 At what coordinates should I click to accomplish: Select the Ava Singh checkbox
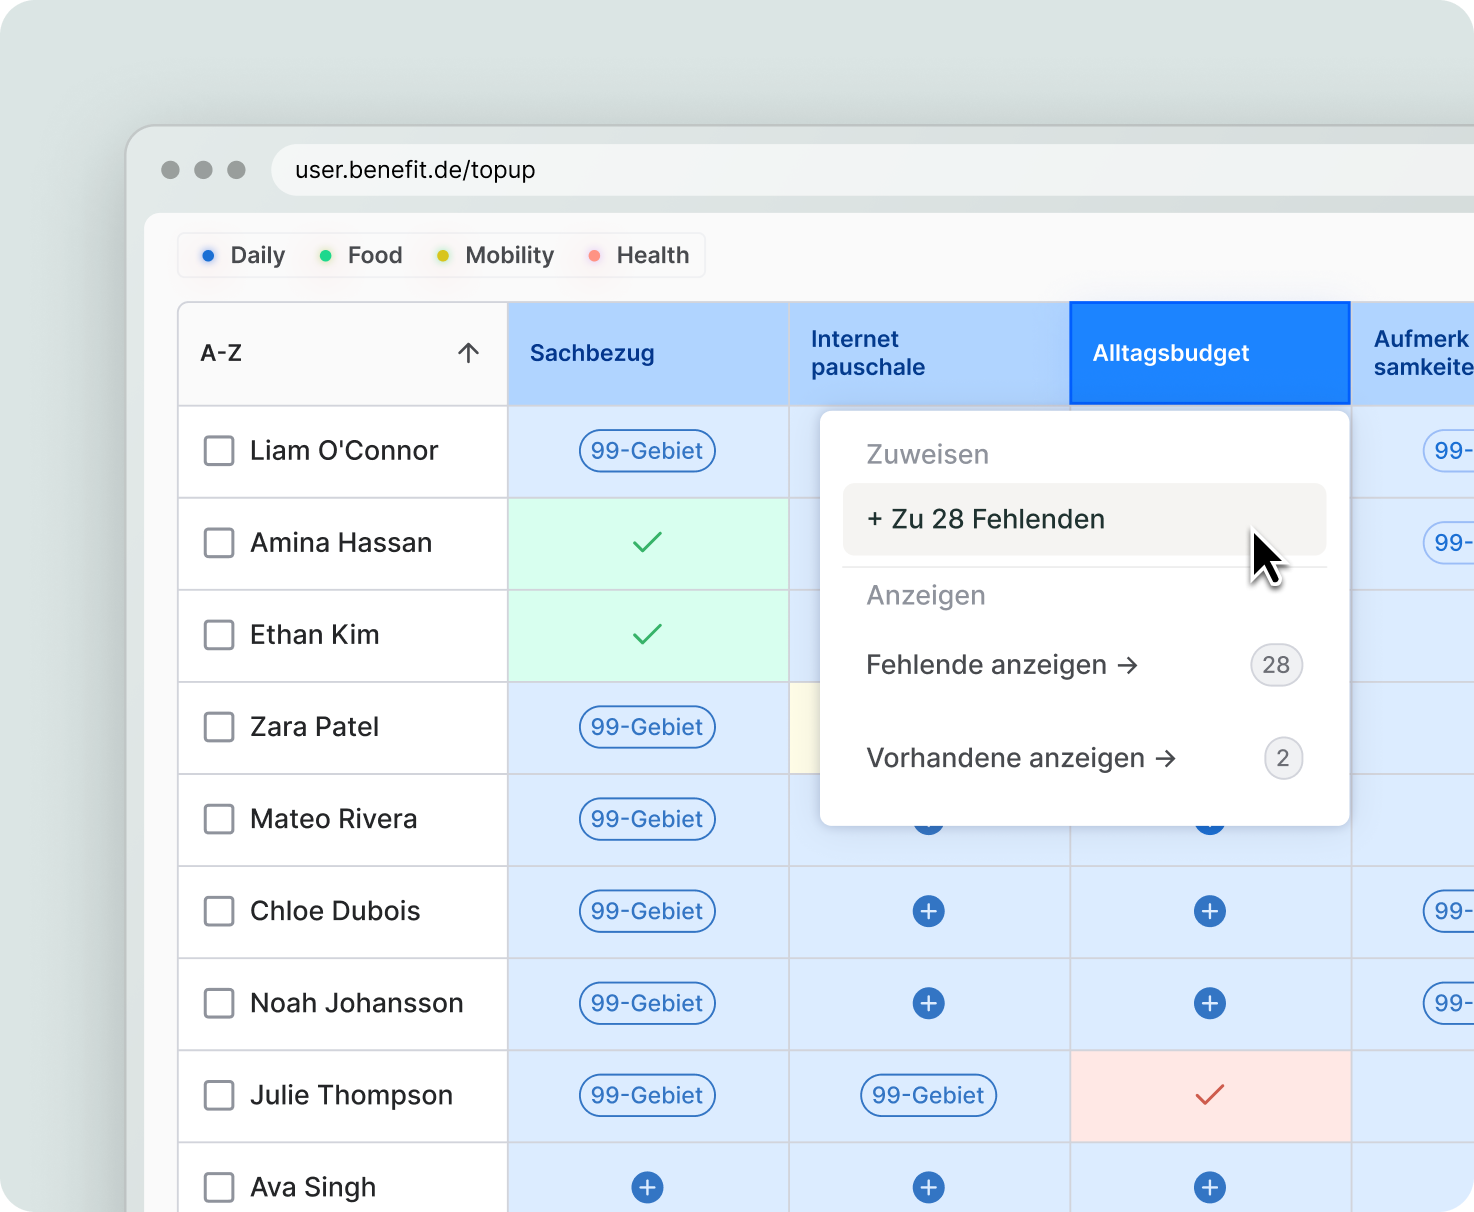pos(219,1187)
